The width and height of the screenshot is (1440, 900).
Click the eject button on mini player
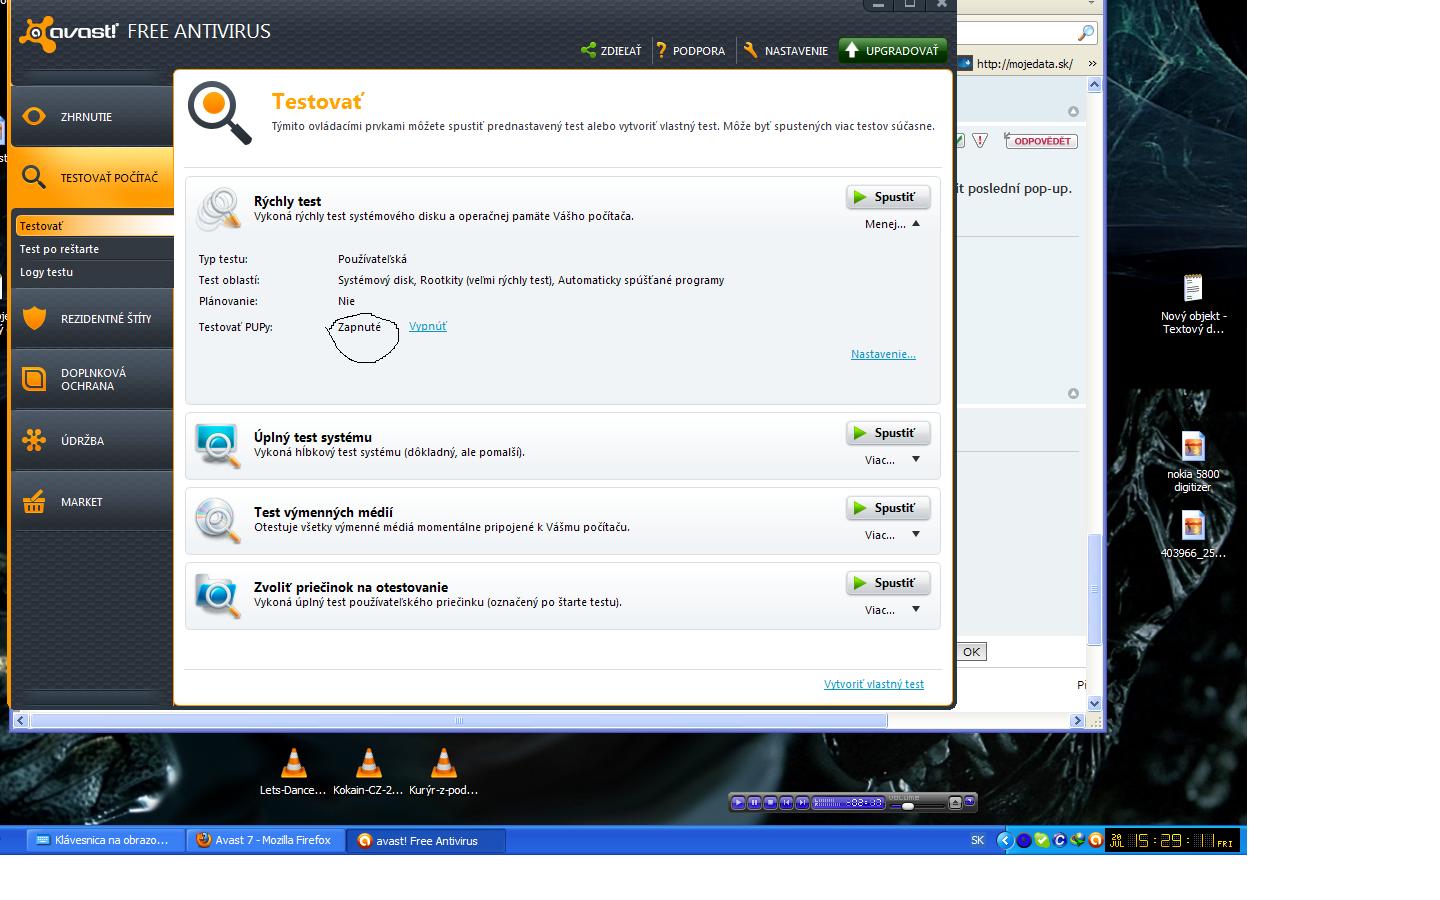(955, 802)
